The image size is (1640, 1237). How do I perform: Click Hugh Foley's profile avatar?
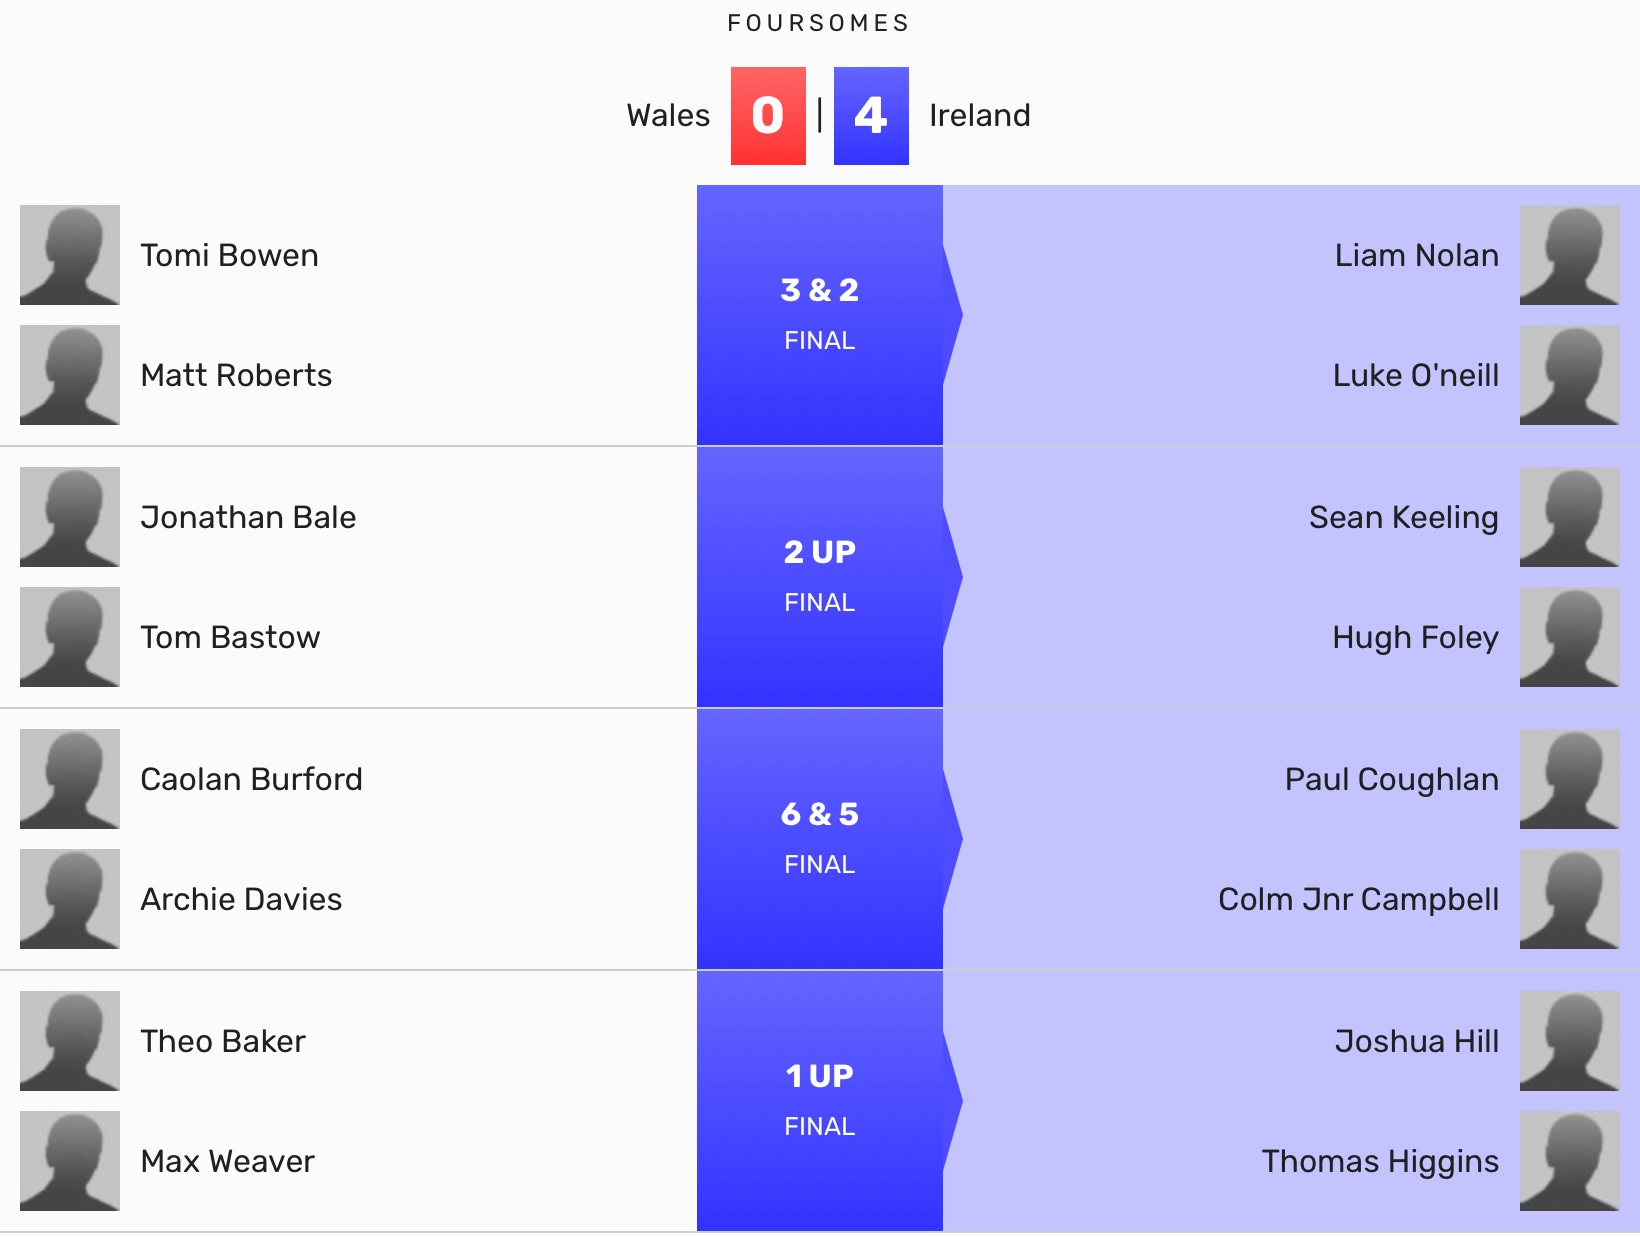pyautogui.click(x=1569, y=637)
